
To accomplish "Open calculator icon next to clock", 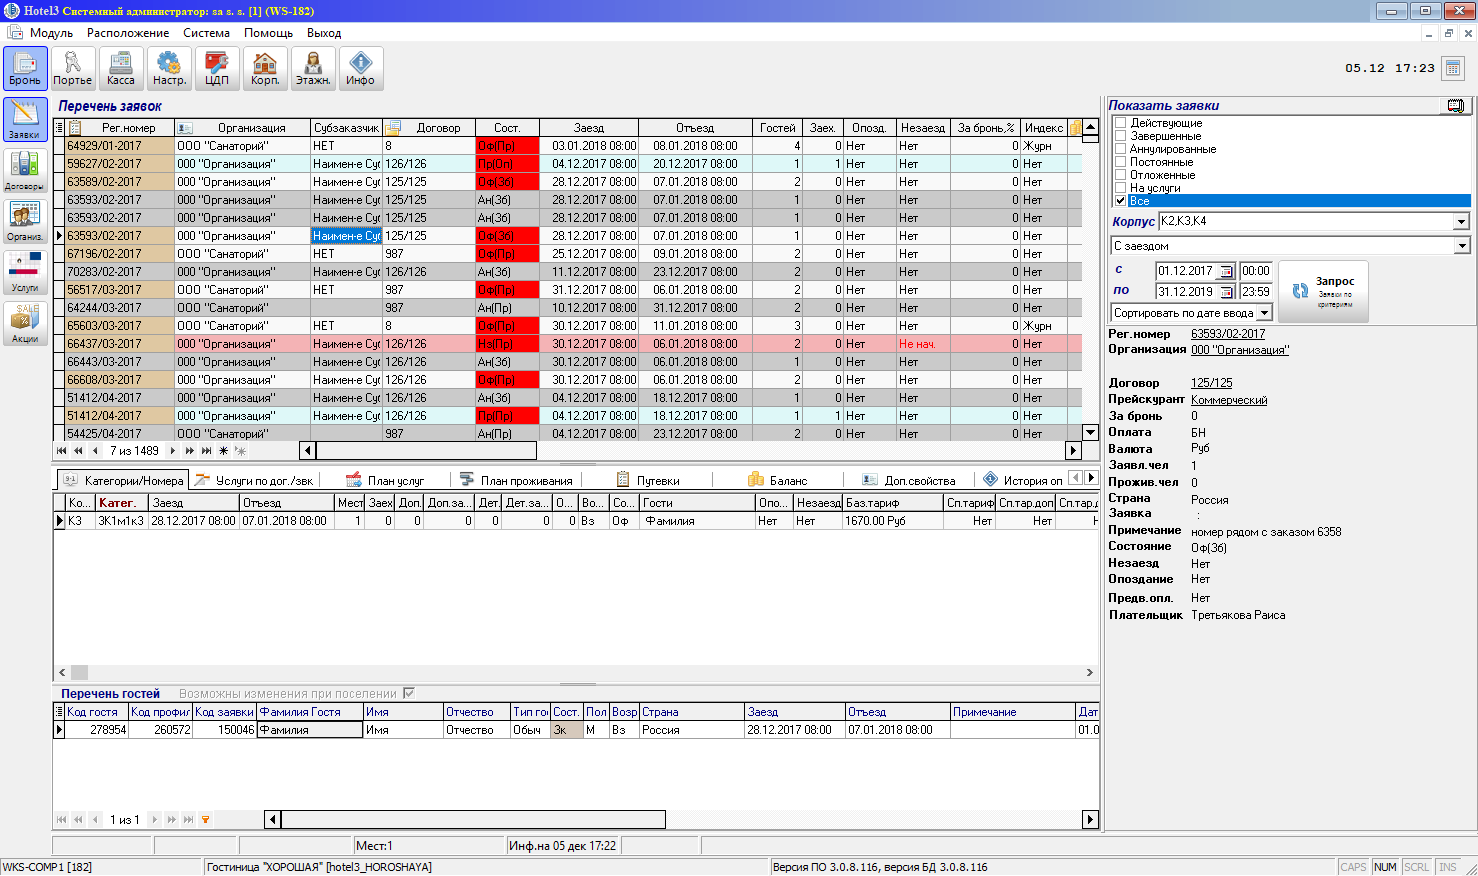I will [x=1454, y=68].
